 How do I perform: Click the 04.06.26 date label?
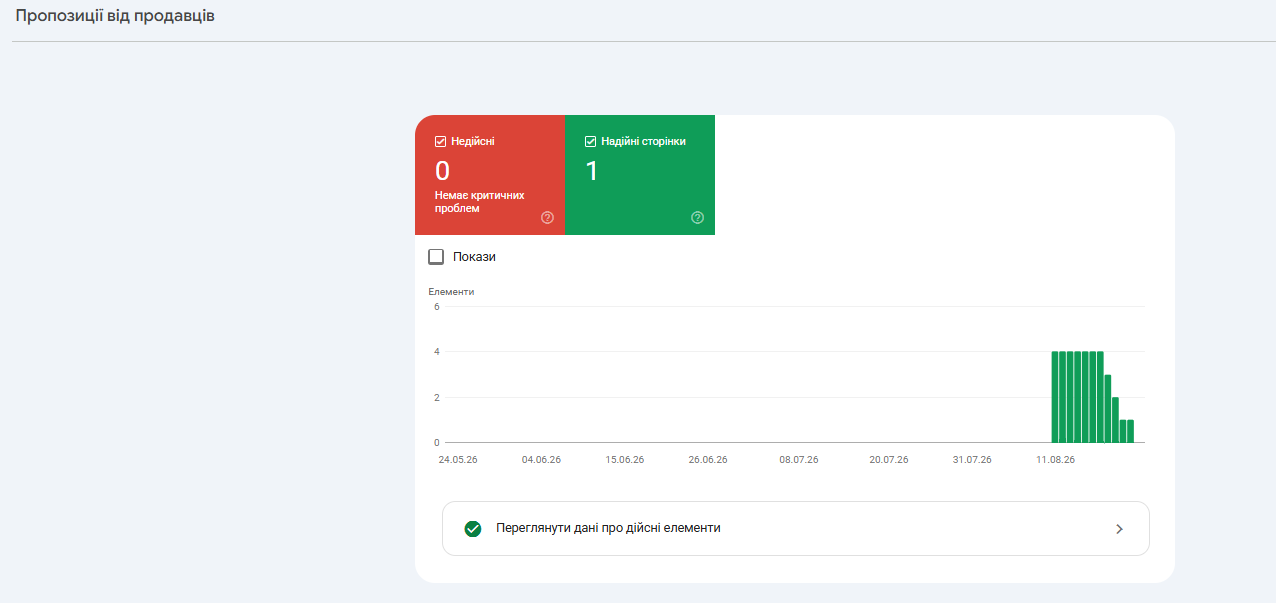tap(541, 460)
